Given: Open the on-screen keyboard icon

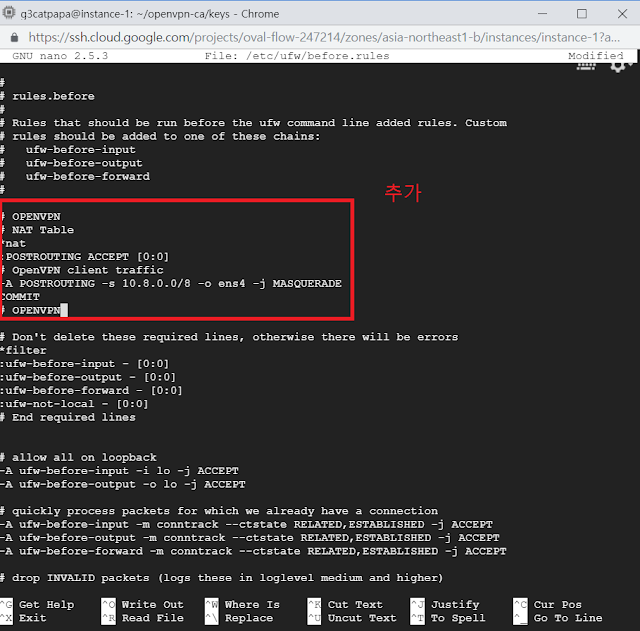Looking at the screenshot, I should coord(586,67).
